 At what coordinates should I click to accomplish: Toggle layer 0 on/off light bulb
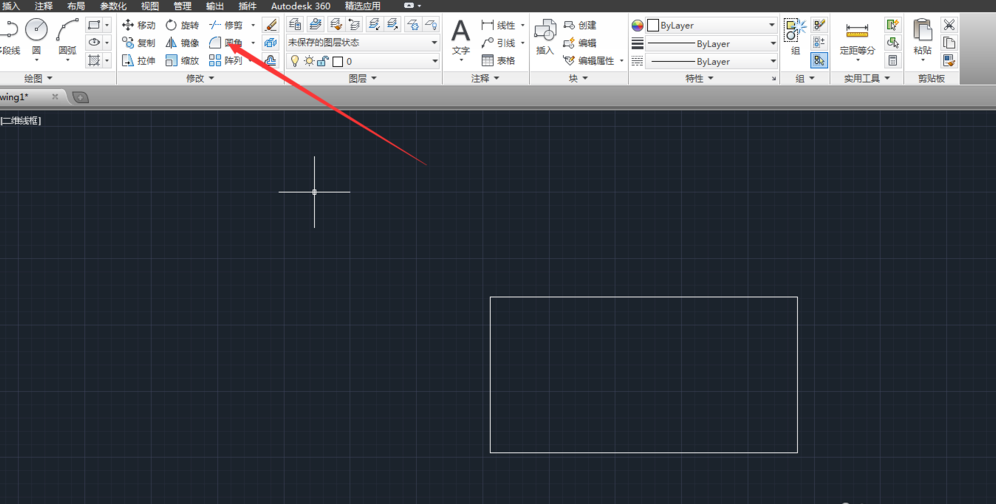pos(295,61)
